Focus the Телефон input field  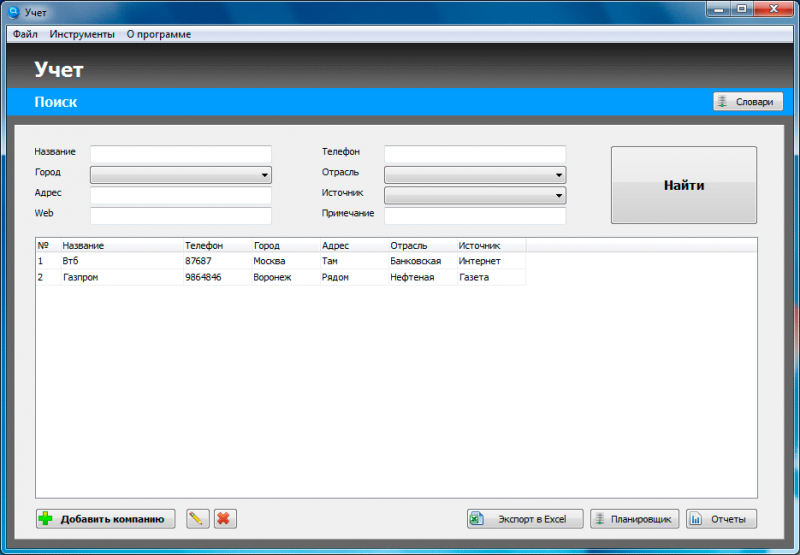tap(475, 154)
